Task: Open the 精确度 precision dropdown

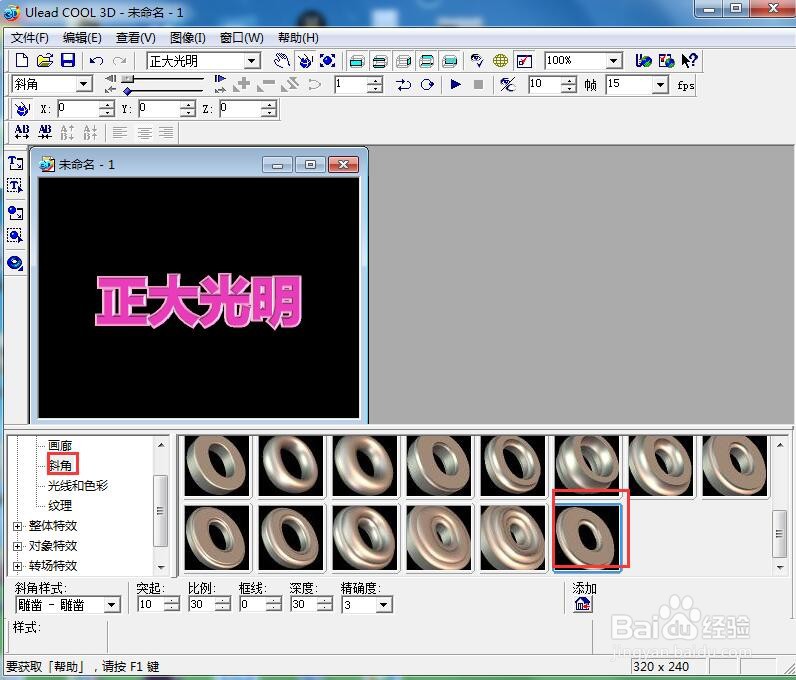Action: pyautogui.click(x=384, y=605)
